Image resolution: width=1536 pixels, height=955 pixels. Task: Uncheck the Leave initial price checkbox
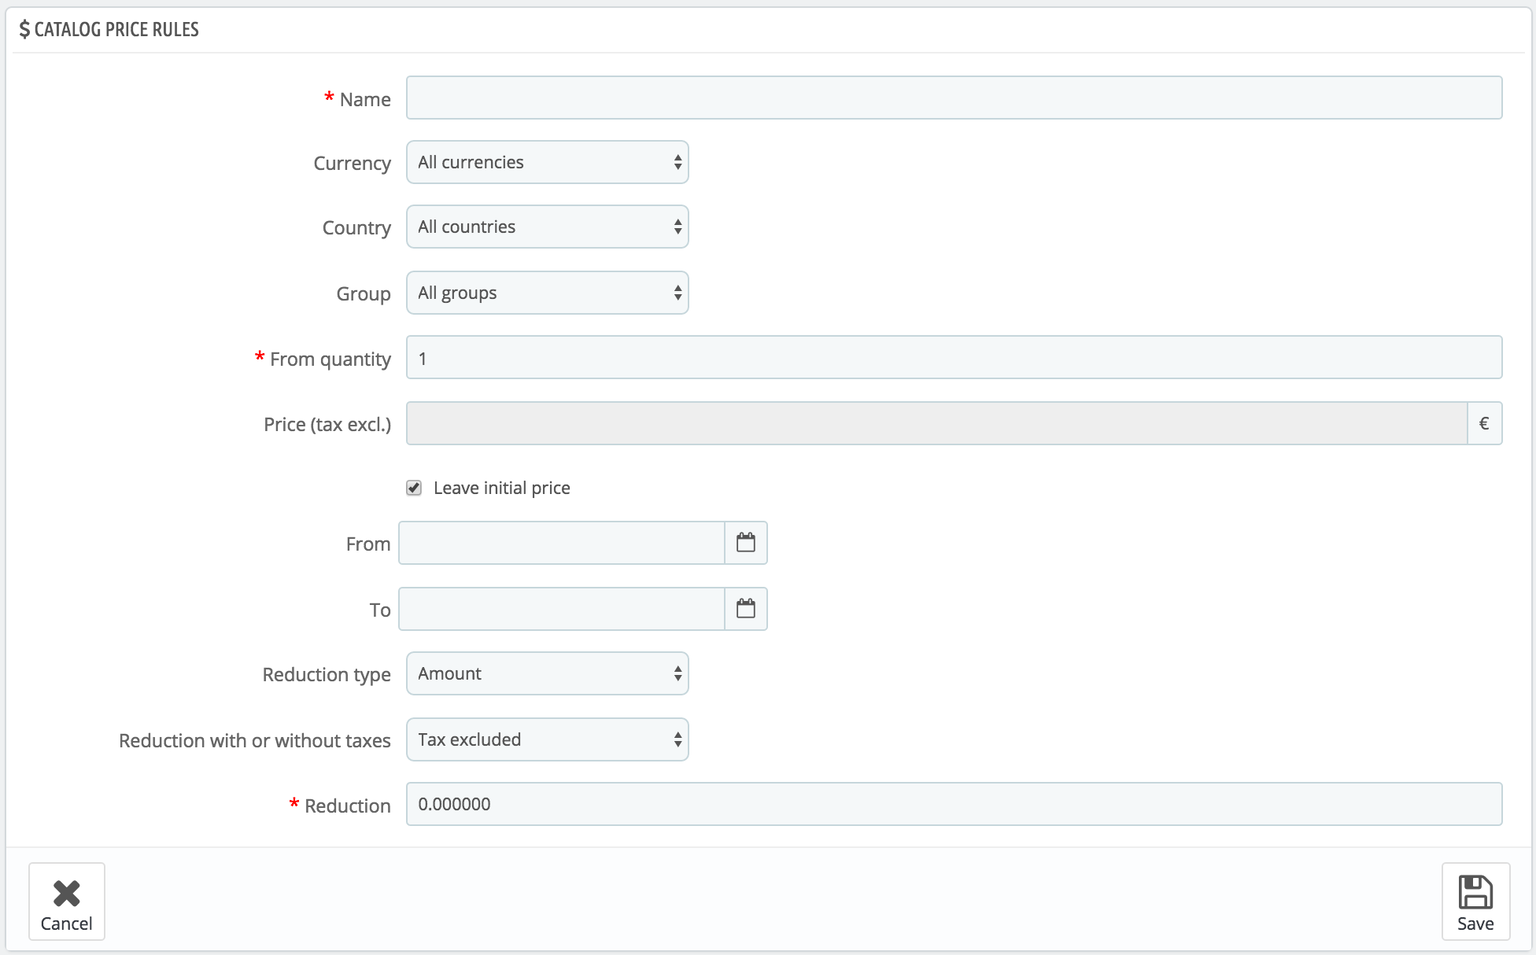414,488
